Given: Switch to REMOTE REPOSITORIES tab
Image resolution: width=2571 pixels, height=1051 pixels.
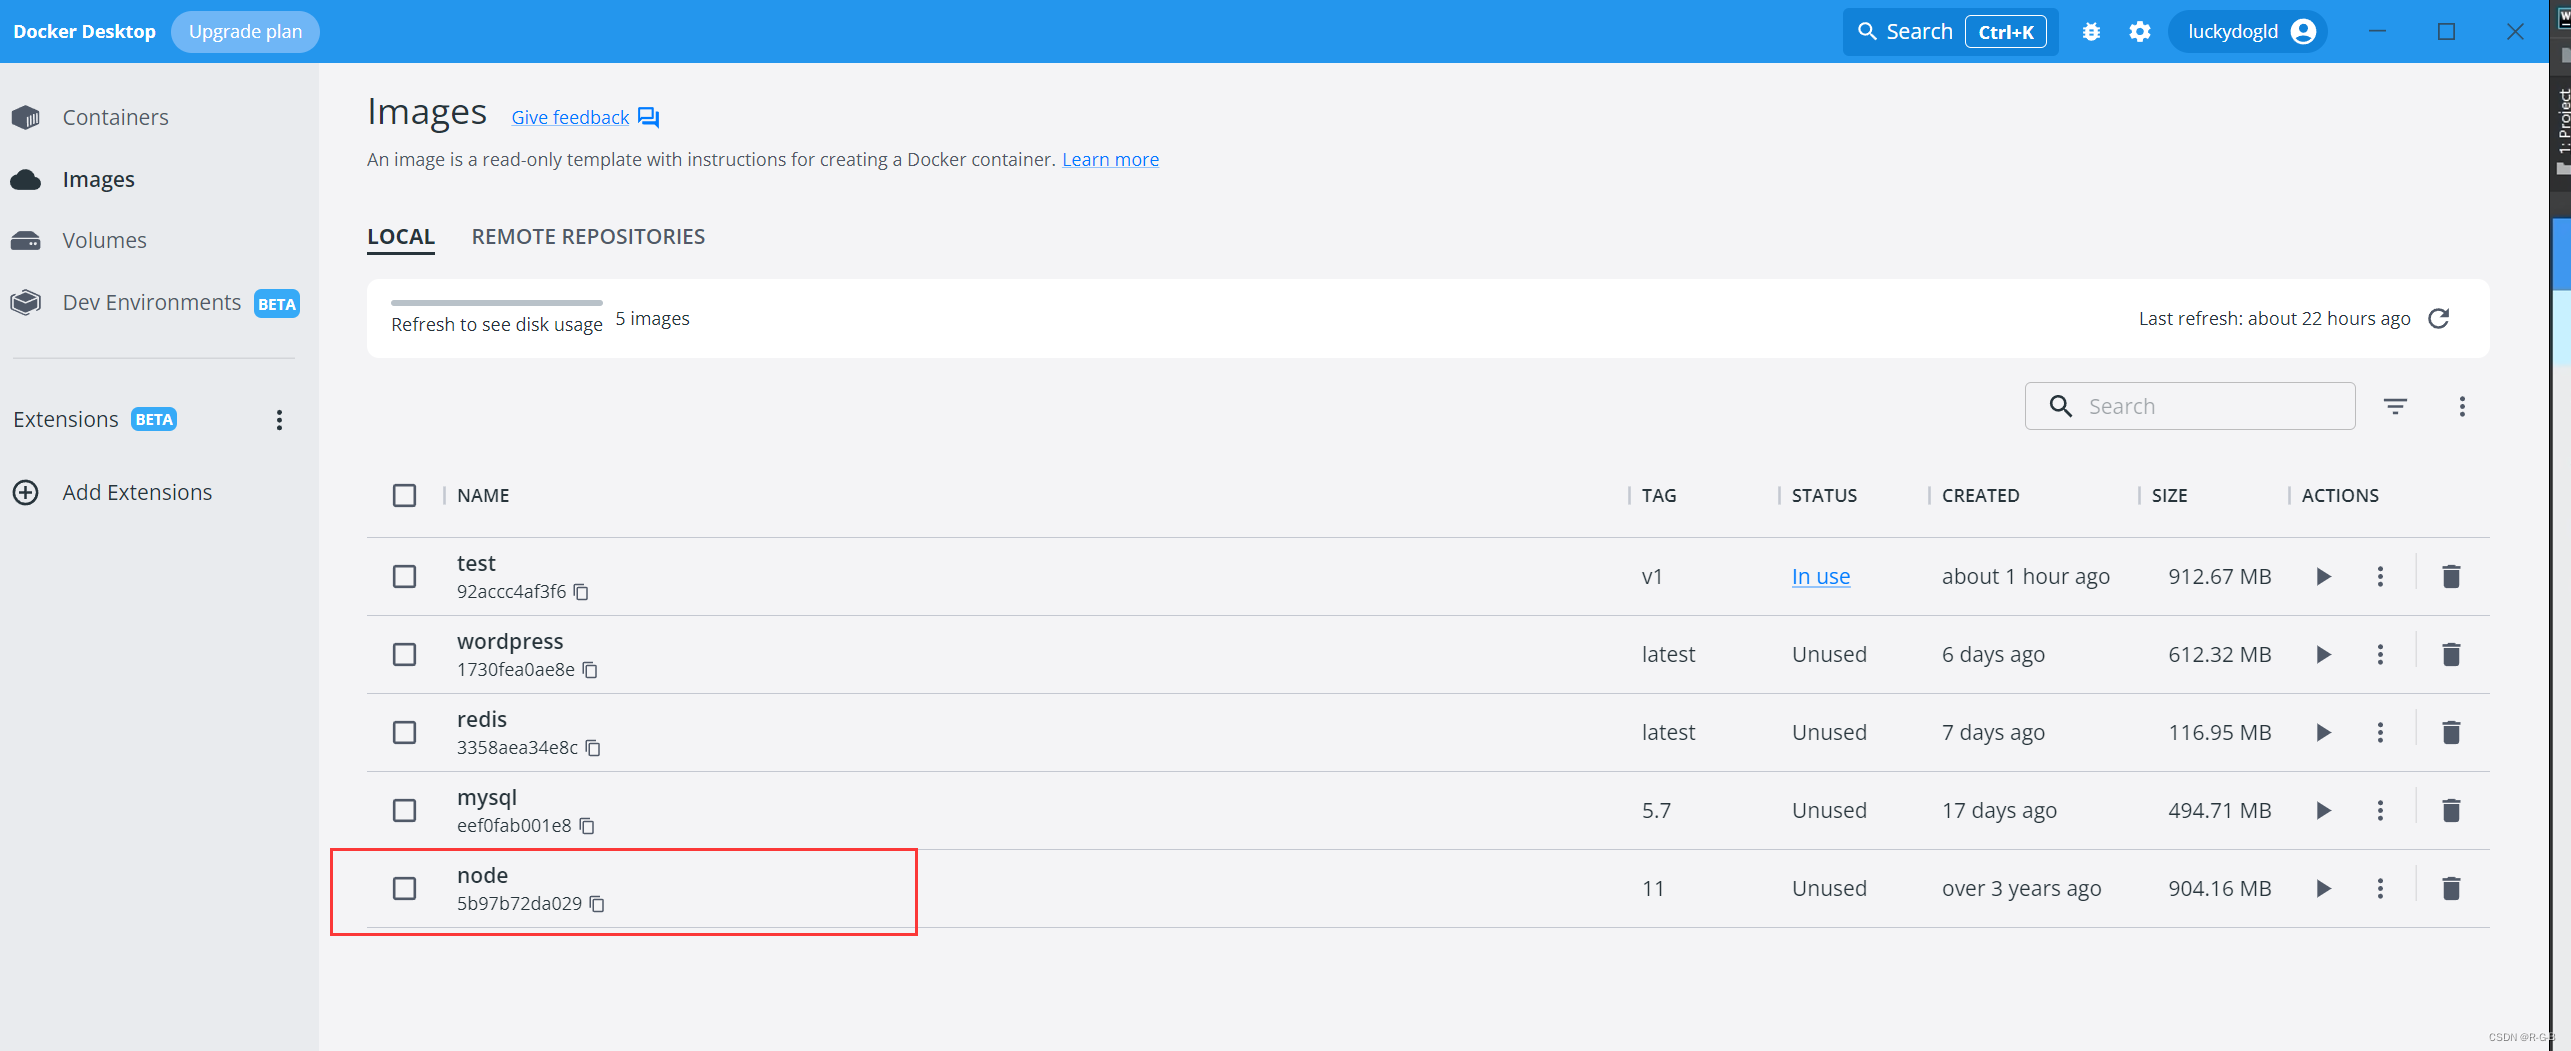Looking at the screenshot, I should tap(588, 237).
